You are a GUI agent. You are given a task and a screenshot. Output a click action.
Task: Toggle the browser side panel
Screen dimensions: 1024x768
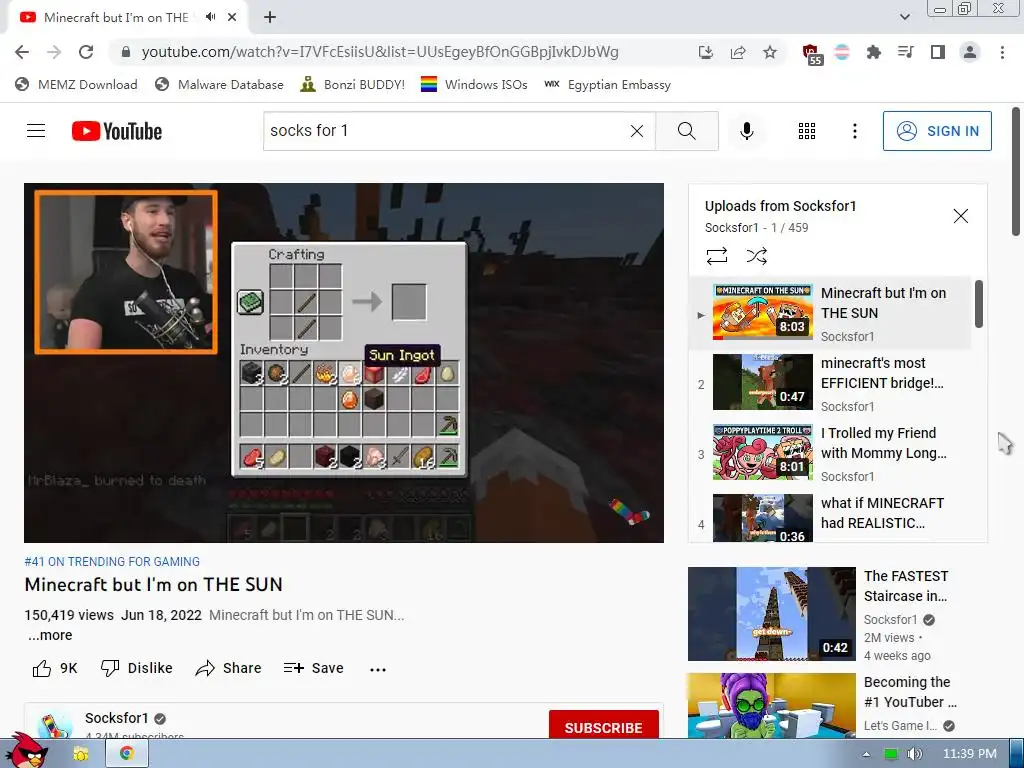938,52
